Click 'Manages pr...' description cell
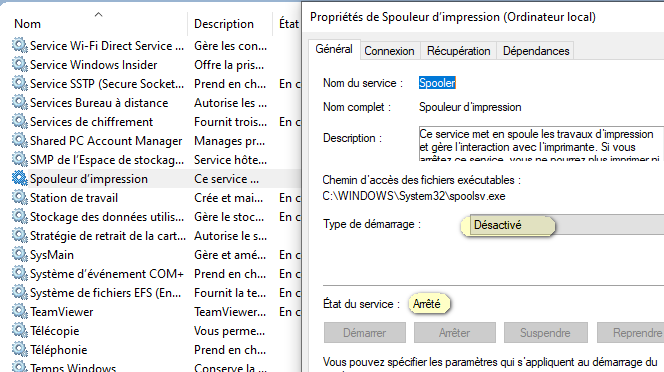The height and width of the screenshot is (372, 664). [x=230, y=141]
